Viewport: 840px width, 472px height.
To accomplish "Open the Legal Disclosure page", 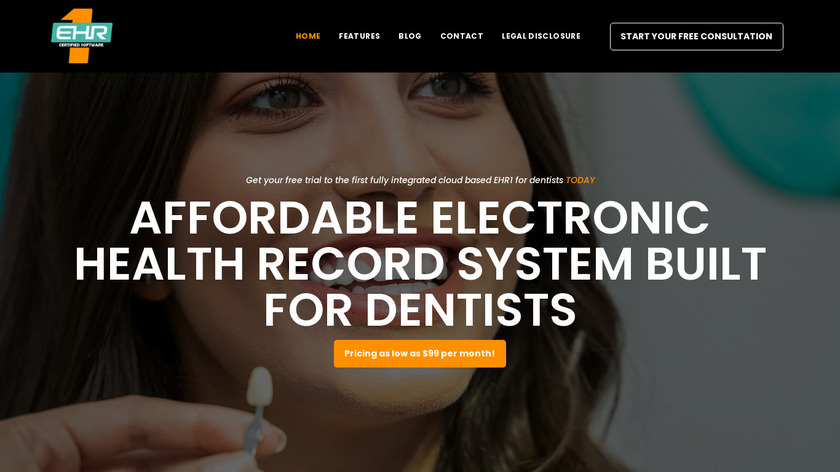I will [x=541, y=36].
